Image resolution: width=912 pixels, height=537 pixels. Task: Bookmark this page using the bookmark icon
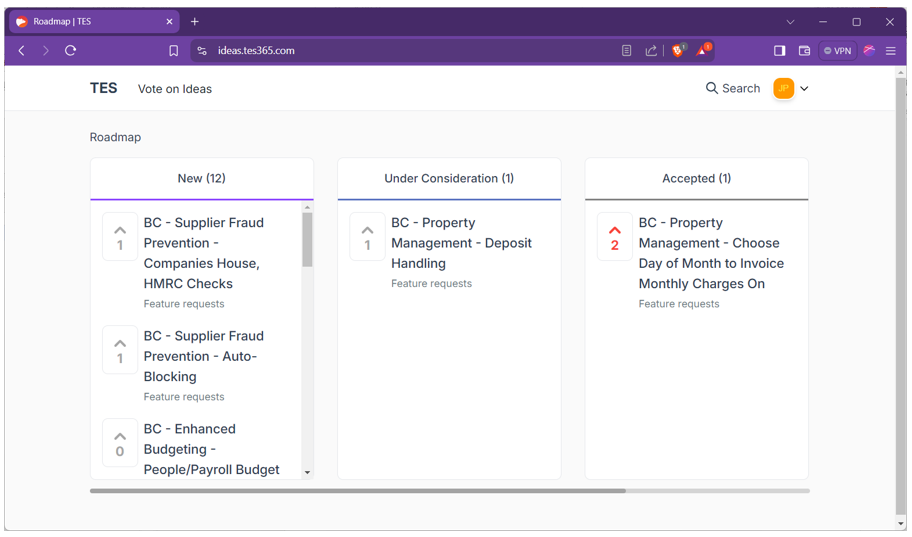click(x=173, y=51)
